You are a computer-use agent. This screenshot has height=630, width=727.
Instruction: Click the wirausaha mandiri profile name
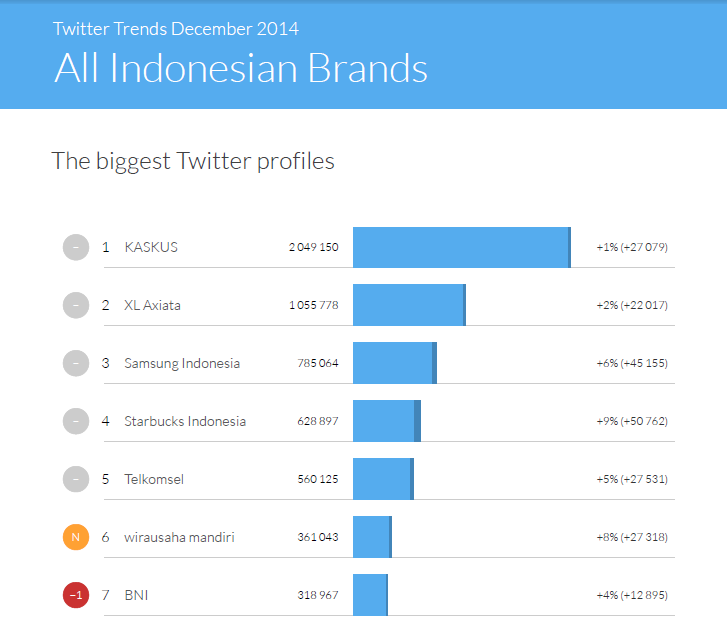[x=179, y=537]
